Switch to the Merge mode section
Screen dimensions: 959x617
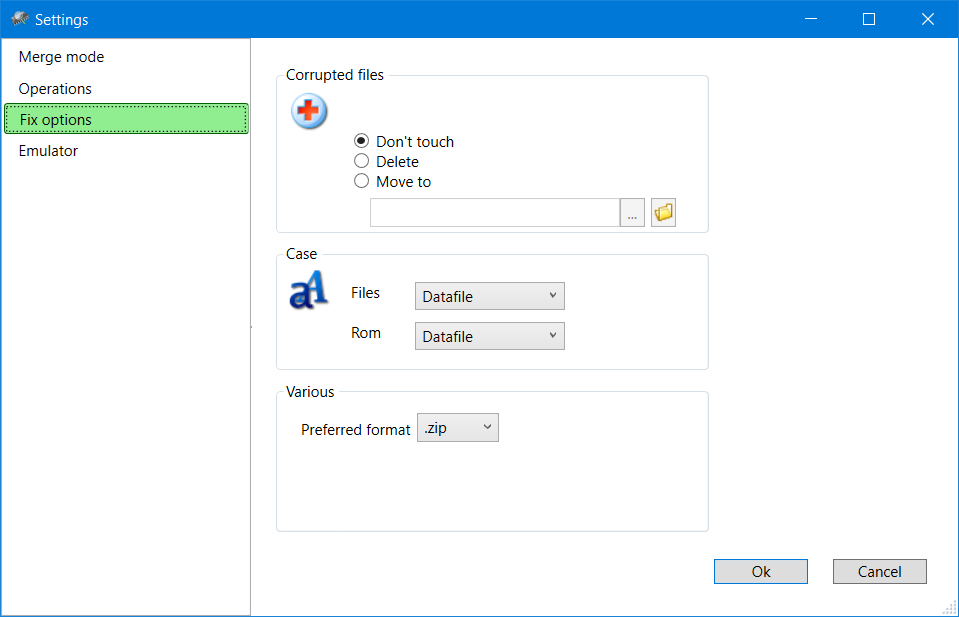[61, 57]
